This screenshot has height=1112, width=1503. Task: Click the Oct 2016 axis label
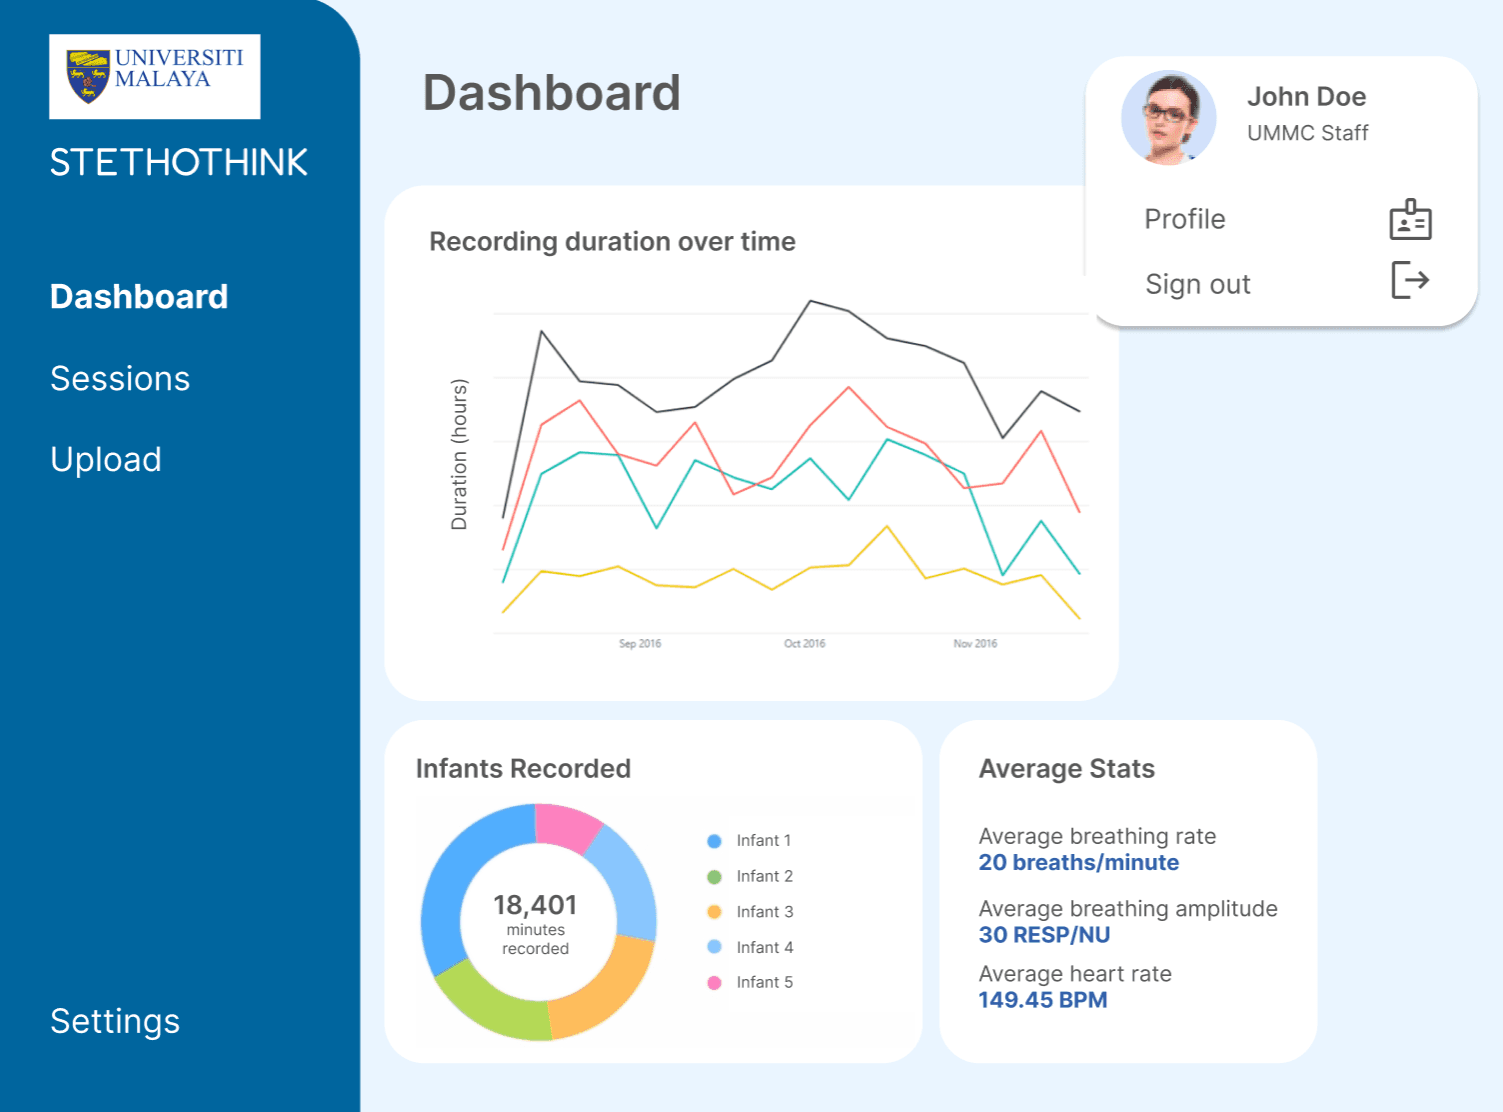tap(805, 644)
